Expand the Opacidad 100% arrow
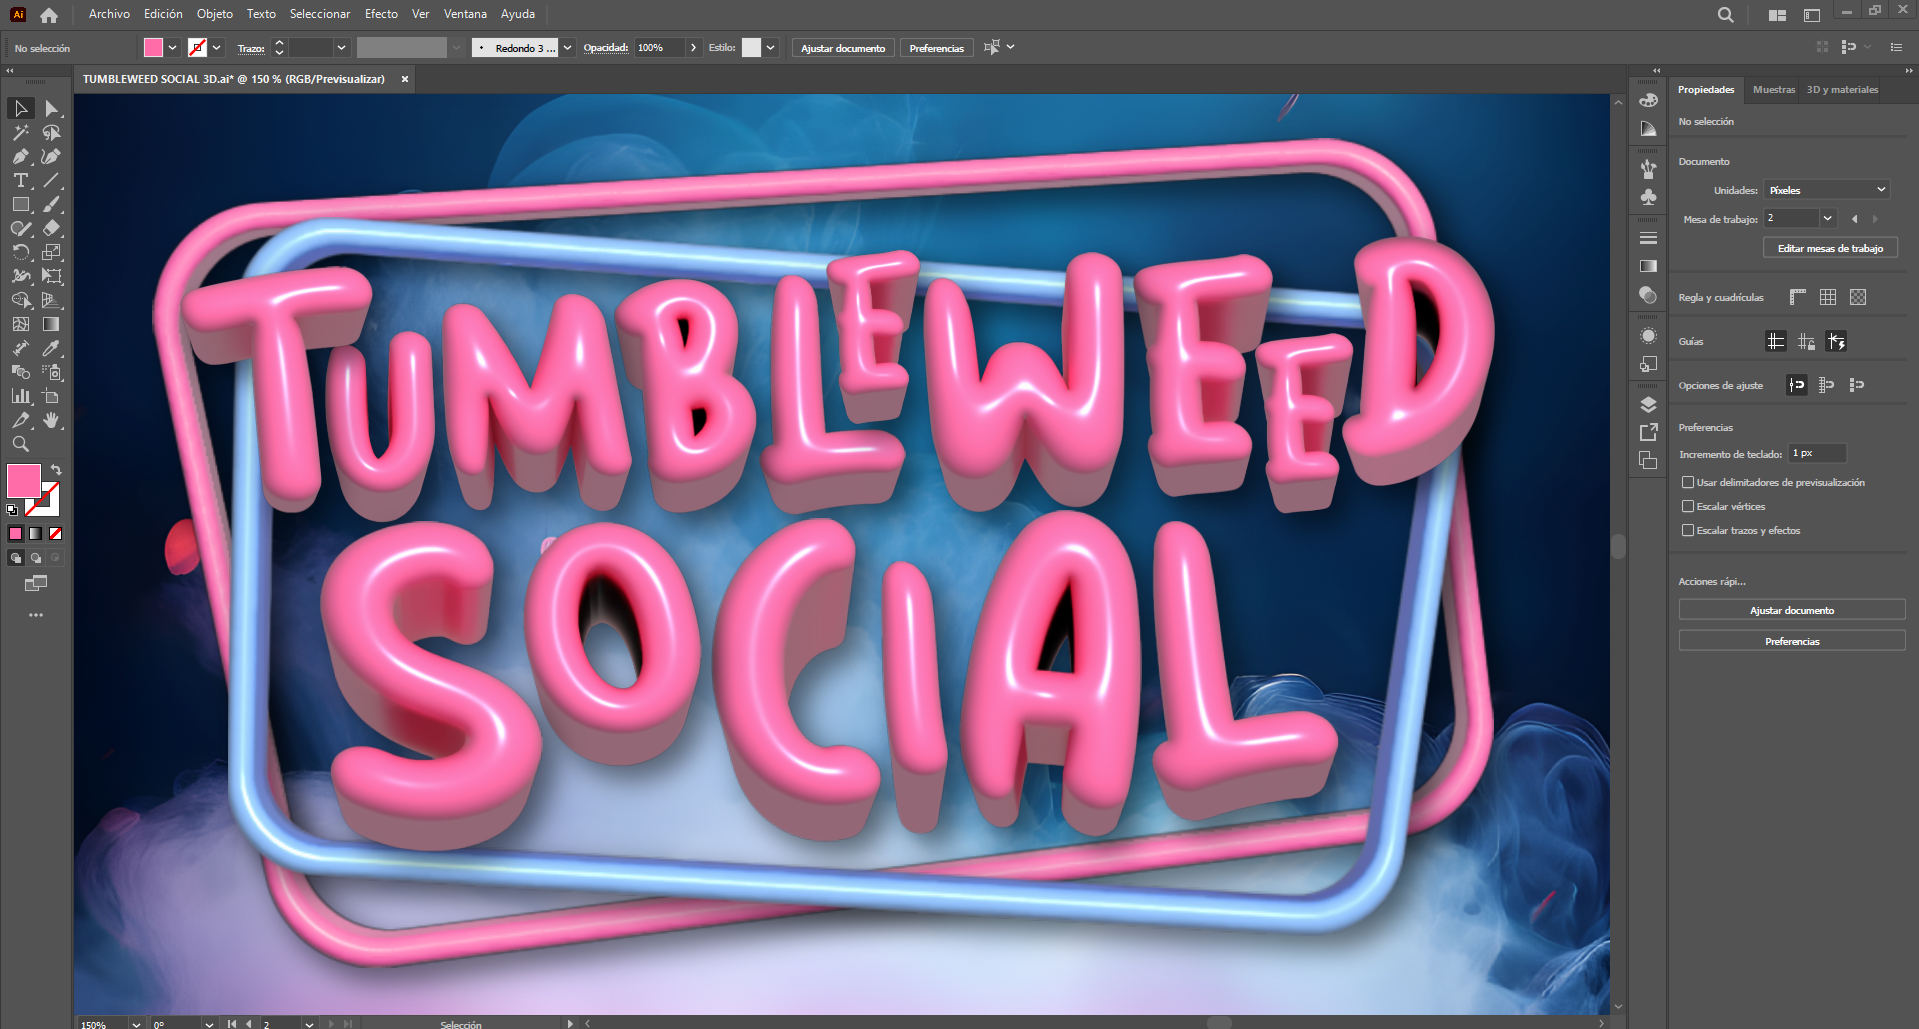 [693, 47]
